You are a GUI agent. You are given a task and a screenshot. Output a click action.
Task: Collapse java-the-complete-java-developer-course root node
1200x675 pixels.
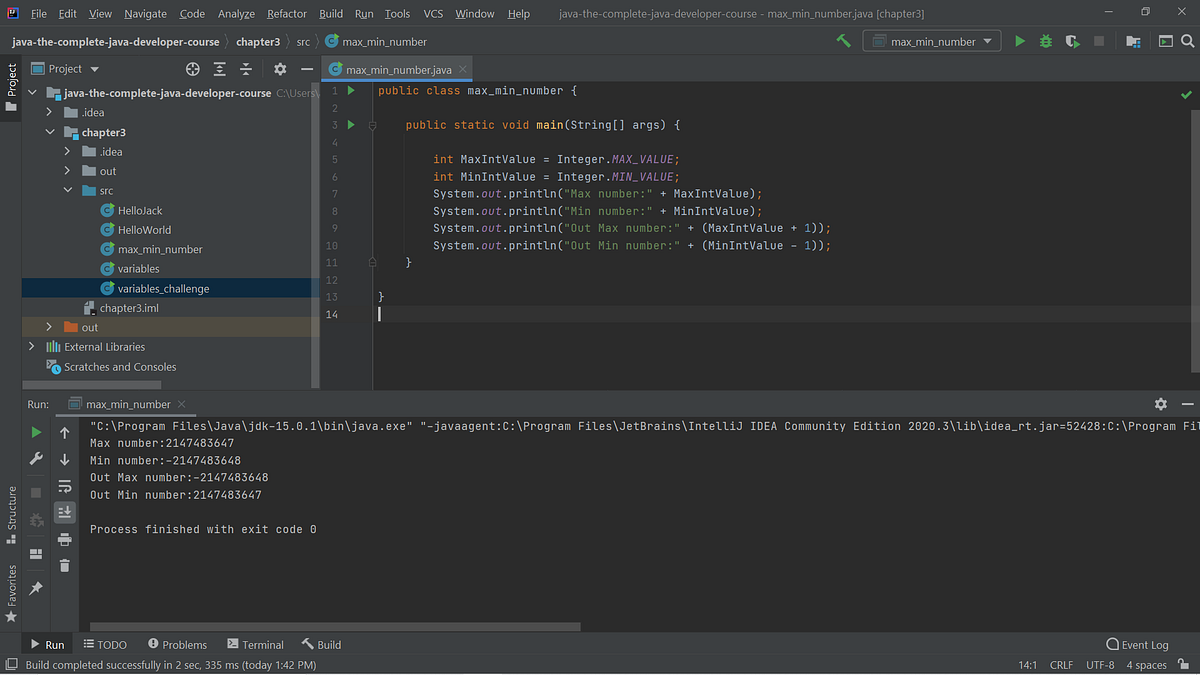tap(32, 93)
